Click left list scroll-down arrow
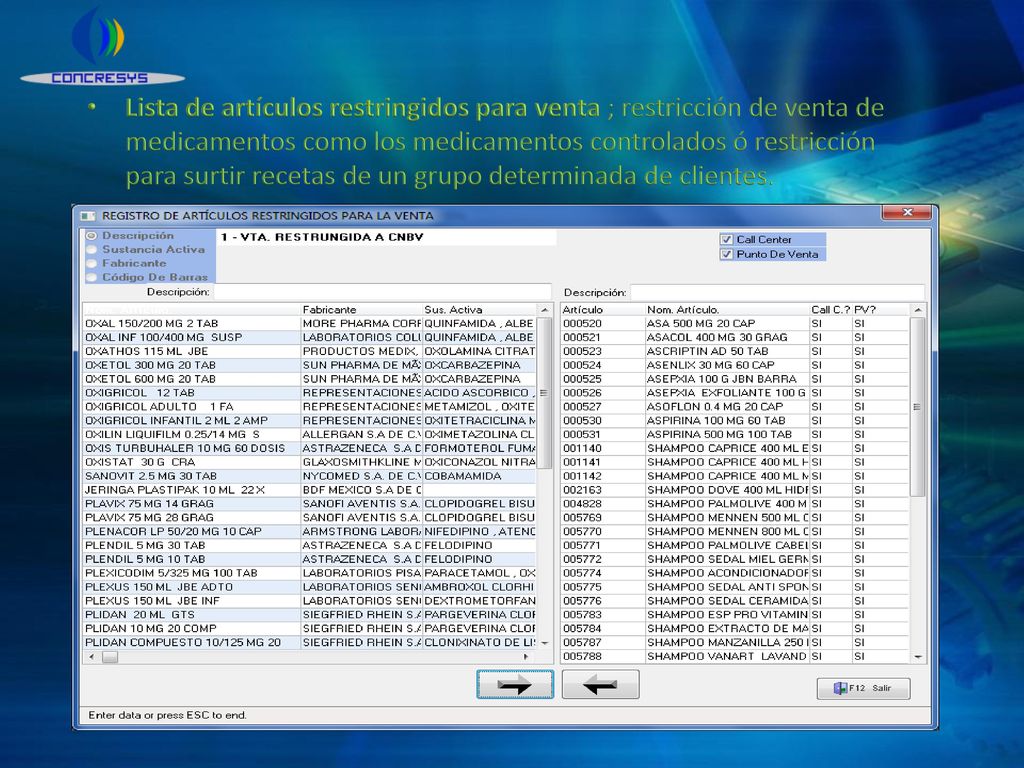This screenshot has height=768, width=1024. 545,643
